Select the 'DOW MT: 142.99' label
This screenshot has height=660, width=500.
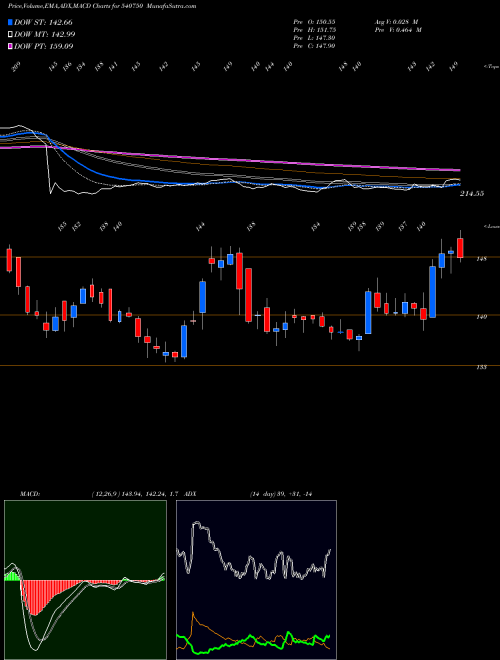coord(45,35)
